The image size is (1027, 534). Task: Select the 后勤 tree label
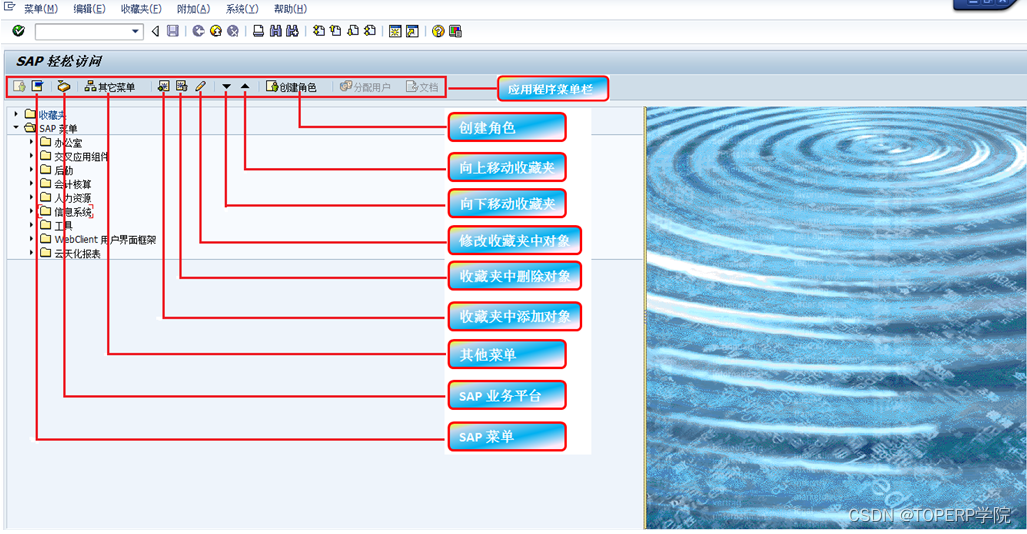point(64,170)
